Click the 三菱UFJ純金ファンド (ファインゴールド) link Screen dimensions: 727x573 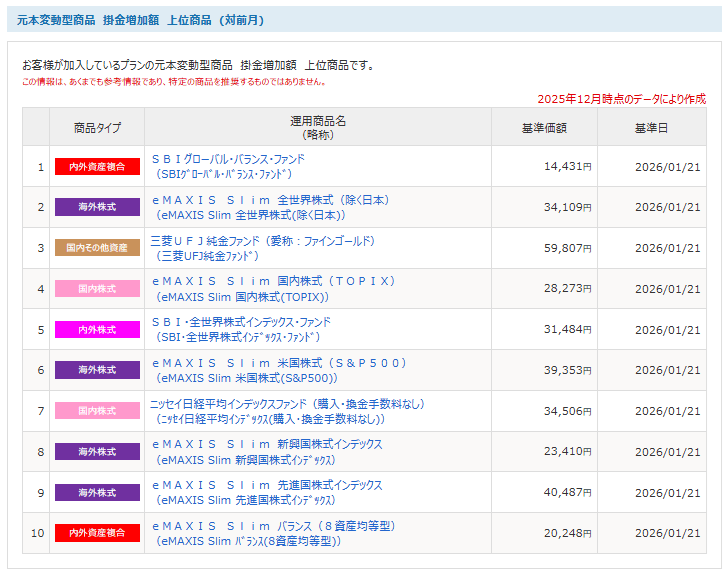pyautogui.click(x=262, y=241)
